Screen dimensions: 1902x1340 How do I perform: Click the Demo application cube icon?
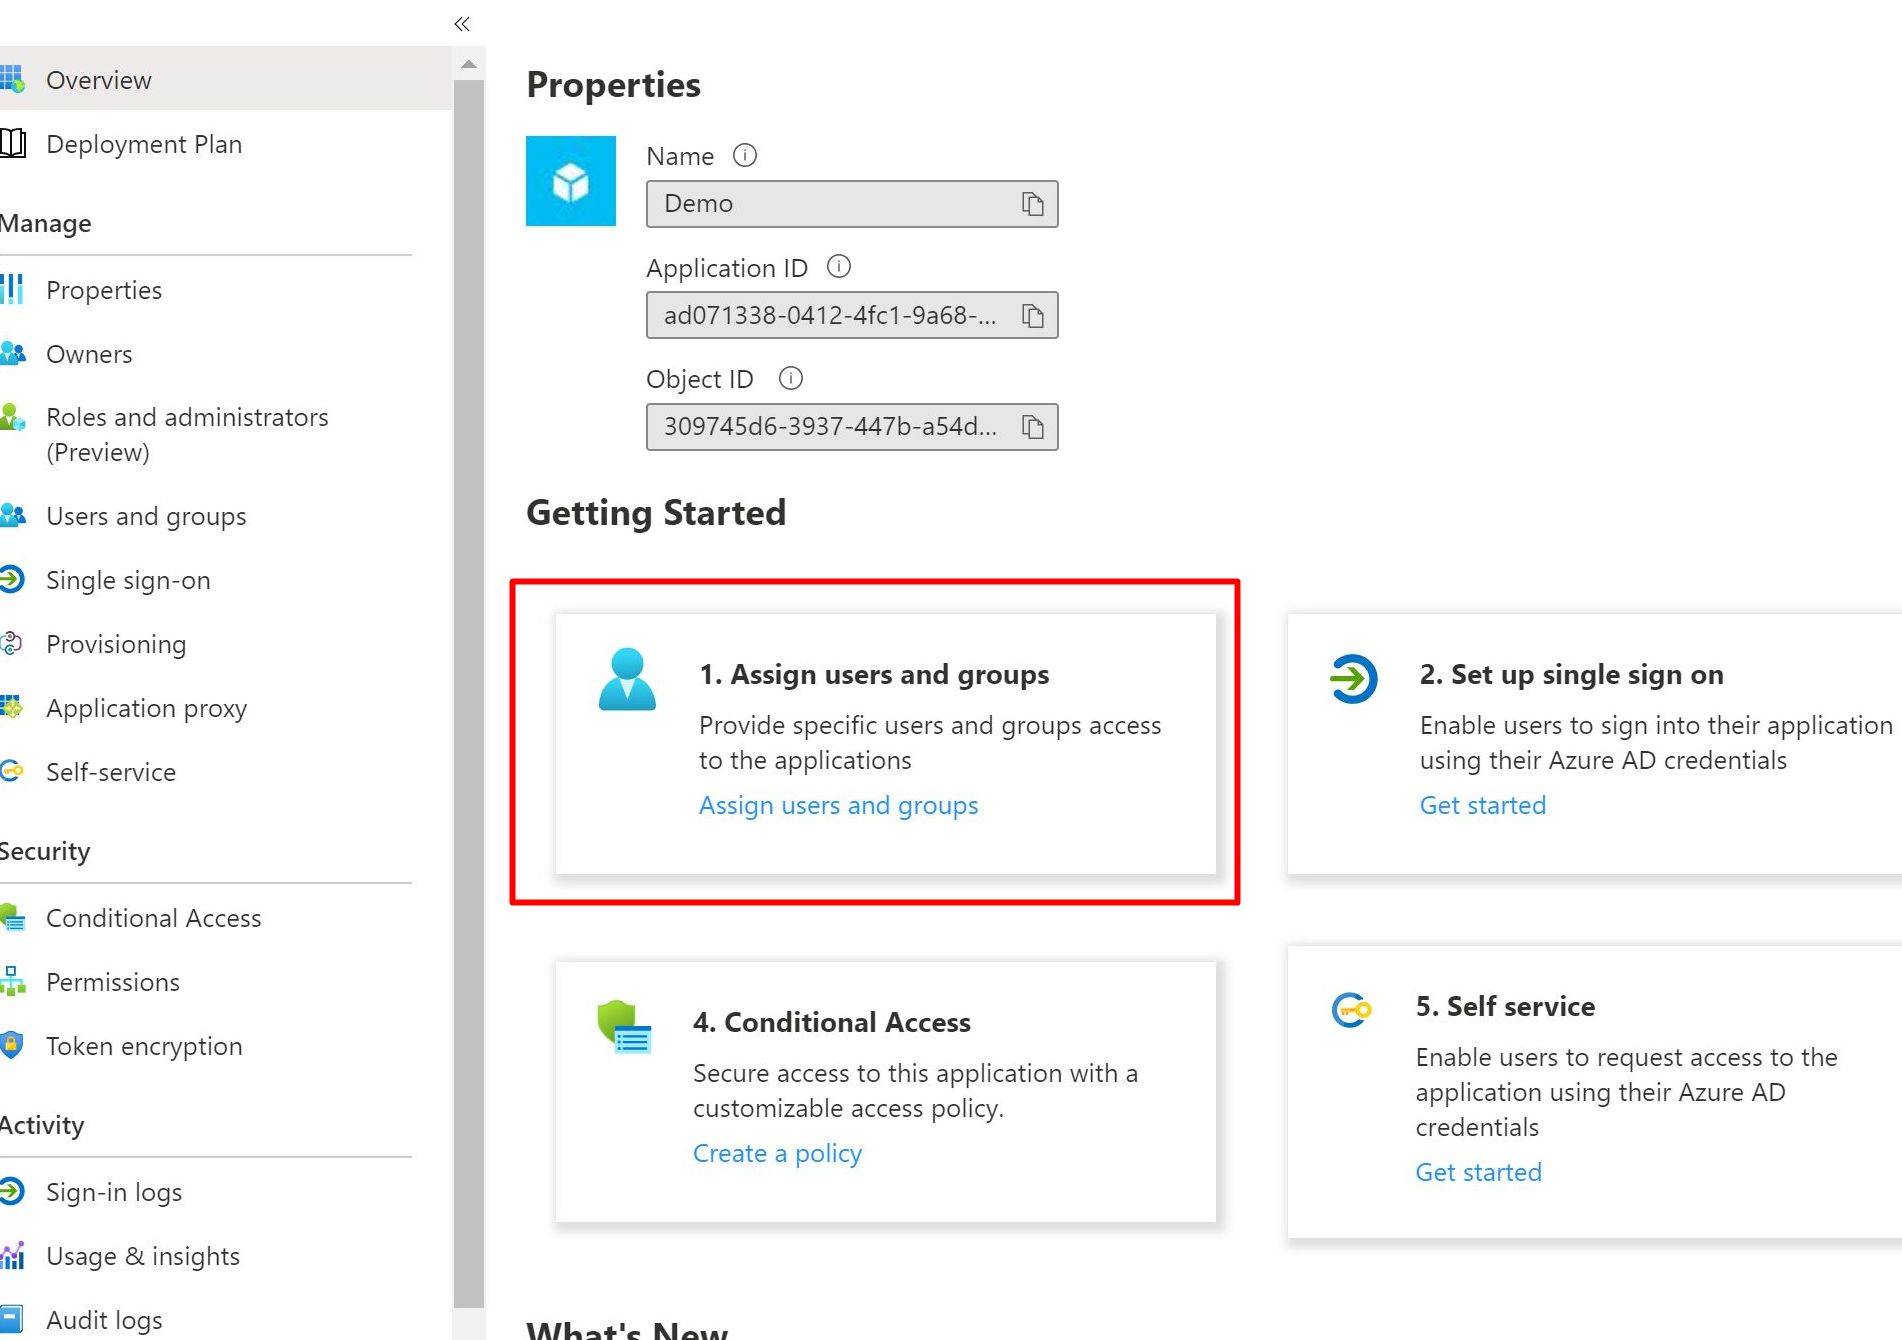coord(571,181)
